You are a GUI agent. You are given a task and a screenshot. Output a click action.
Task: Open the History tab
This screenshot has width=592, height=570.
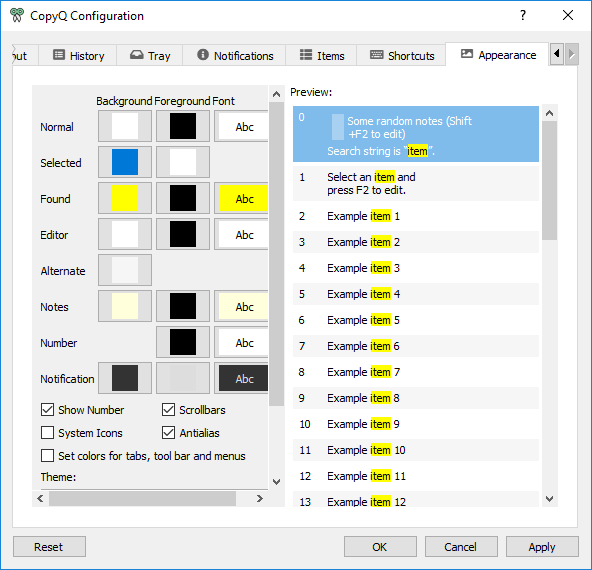pos(78,55)
